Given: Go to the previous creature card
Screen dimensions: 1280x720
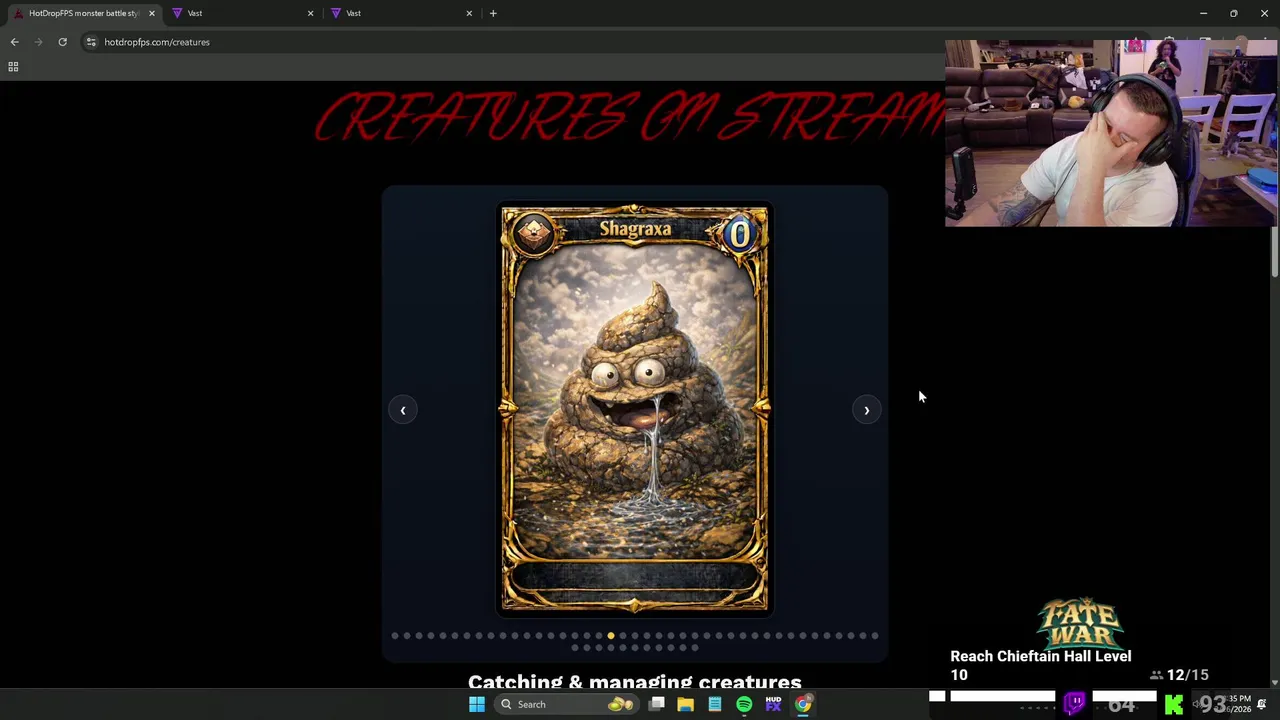Looking at the screenshot, I should click(403, 410).
